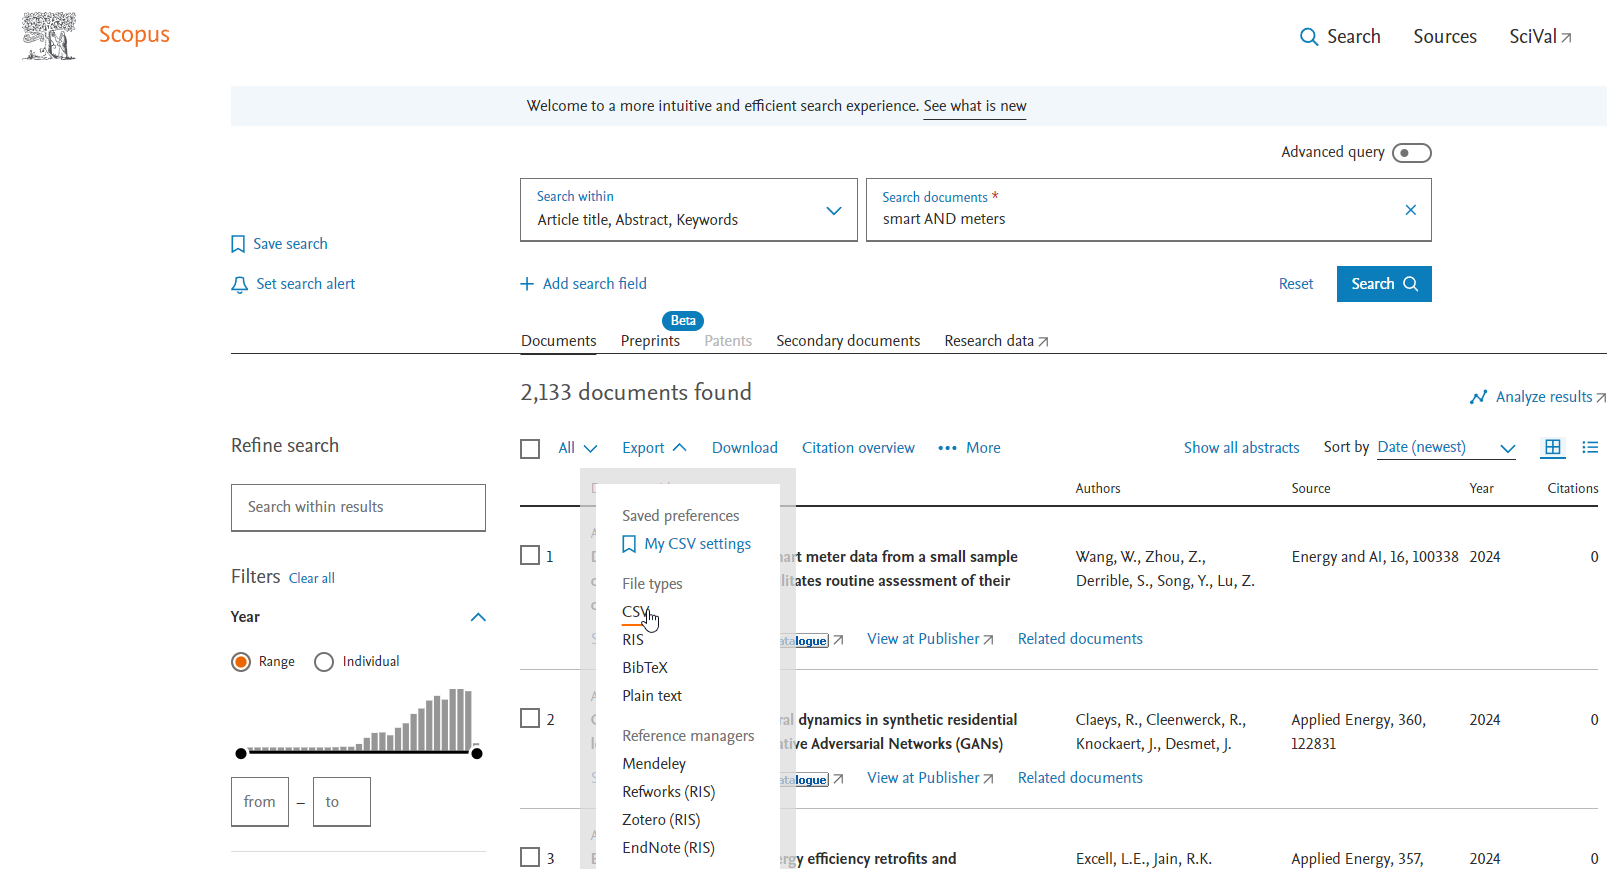Select the Individual year radio button
Screen dimensions: 1618x869
pos(324,662)
